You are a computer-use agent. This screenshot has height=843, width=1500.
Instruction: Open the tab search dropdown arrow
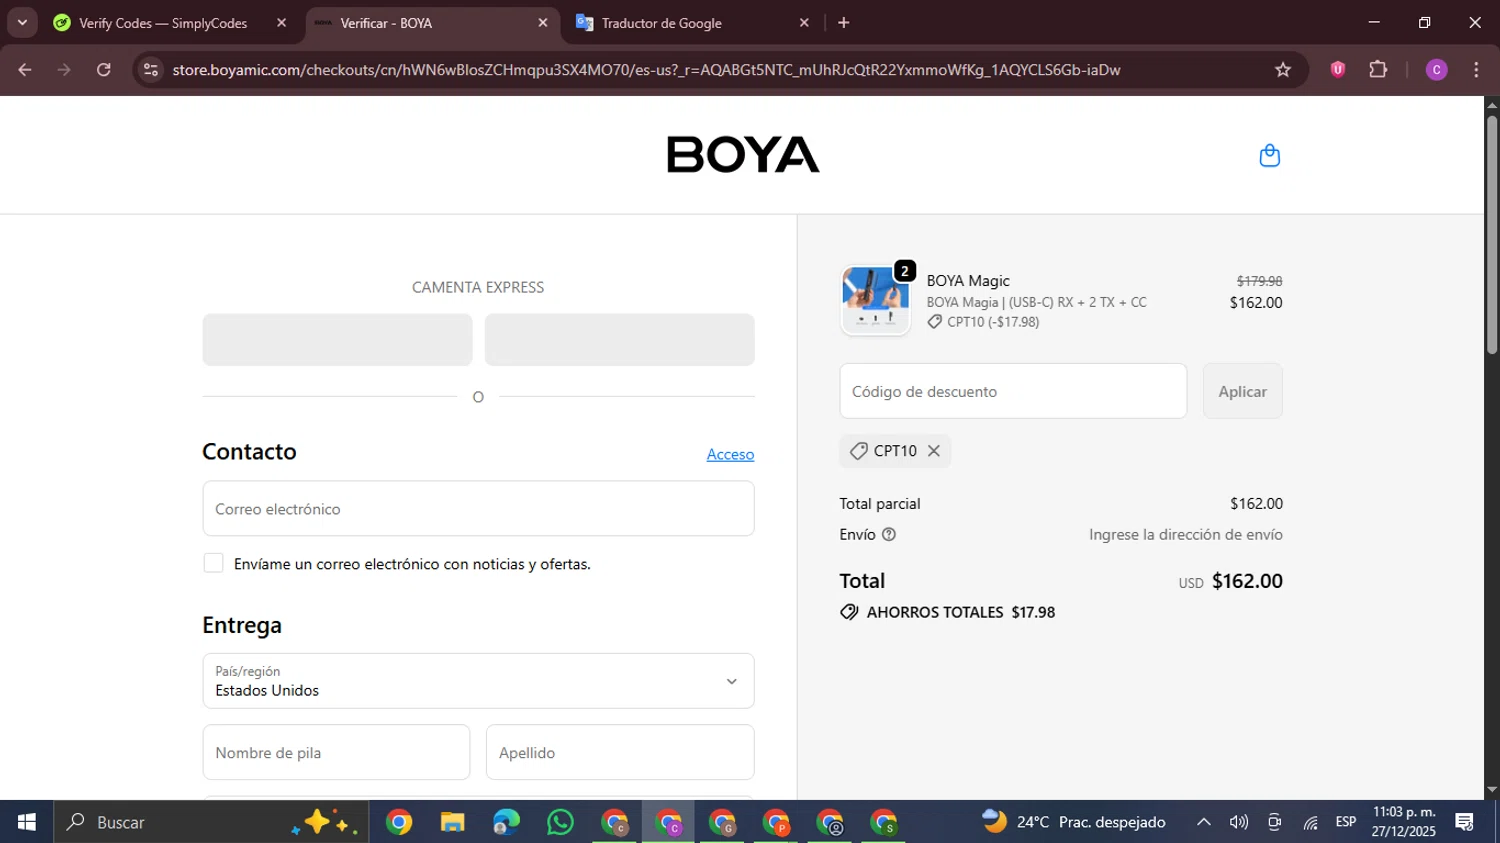[22, 23]
